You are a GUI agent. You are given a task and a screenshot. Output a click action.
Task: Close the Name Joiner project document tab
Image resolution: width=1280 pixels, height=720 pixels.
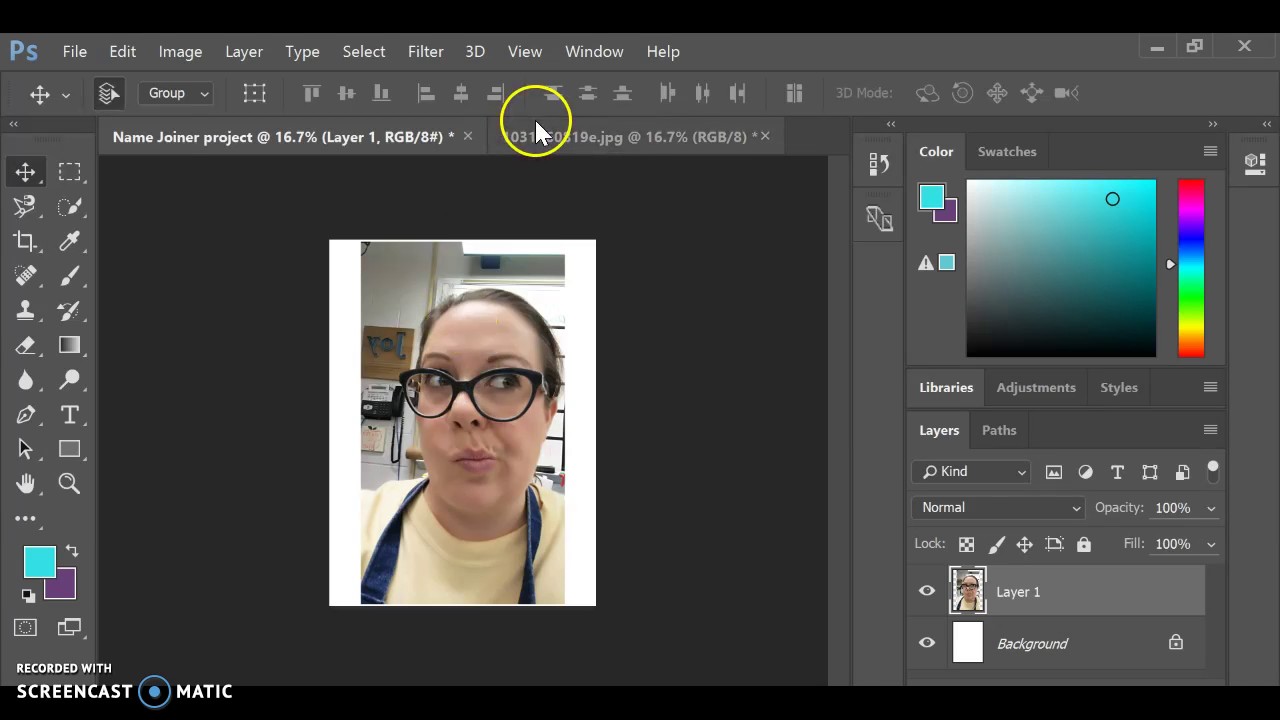click(467, 136)
